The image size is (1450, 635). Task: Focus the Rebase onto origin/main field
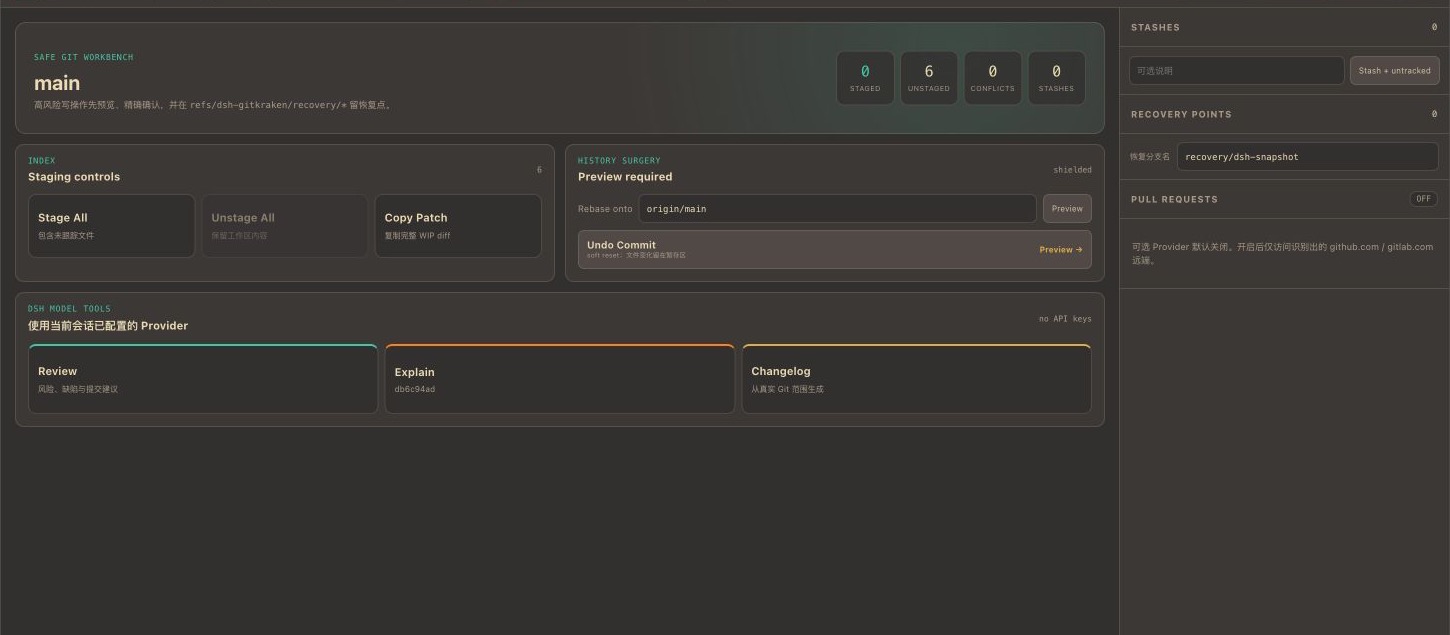point(837,209)
